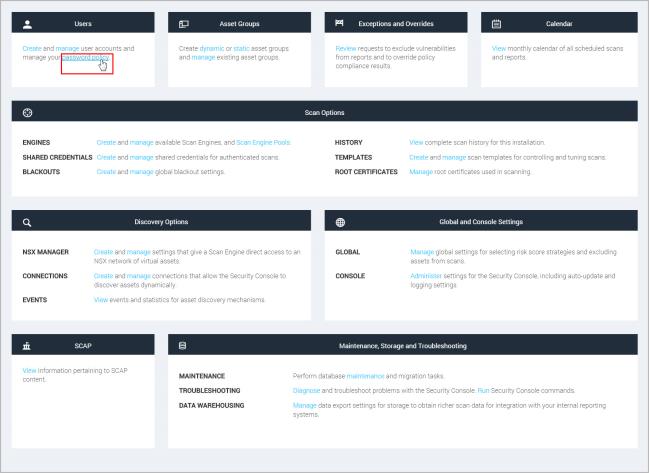The width and height of the screenshot is (649, 473).
Task: Click the Maintenance, Storage and Troubleshooting icon
Action: pyautogui.click(x=183, y=346)
